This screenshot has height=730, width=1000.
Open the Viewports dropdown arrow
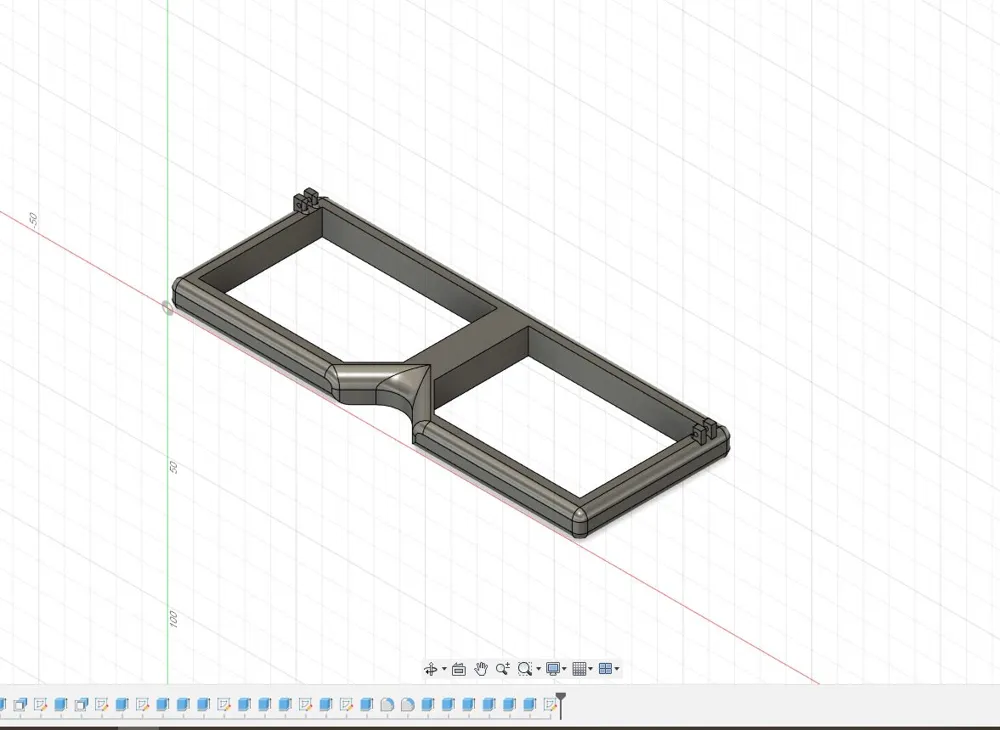[x=617, y=669]
